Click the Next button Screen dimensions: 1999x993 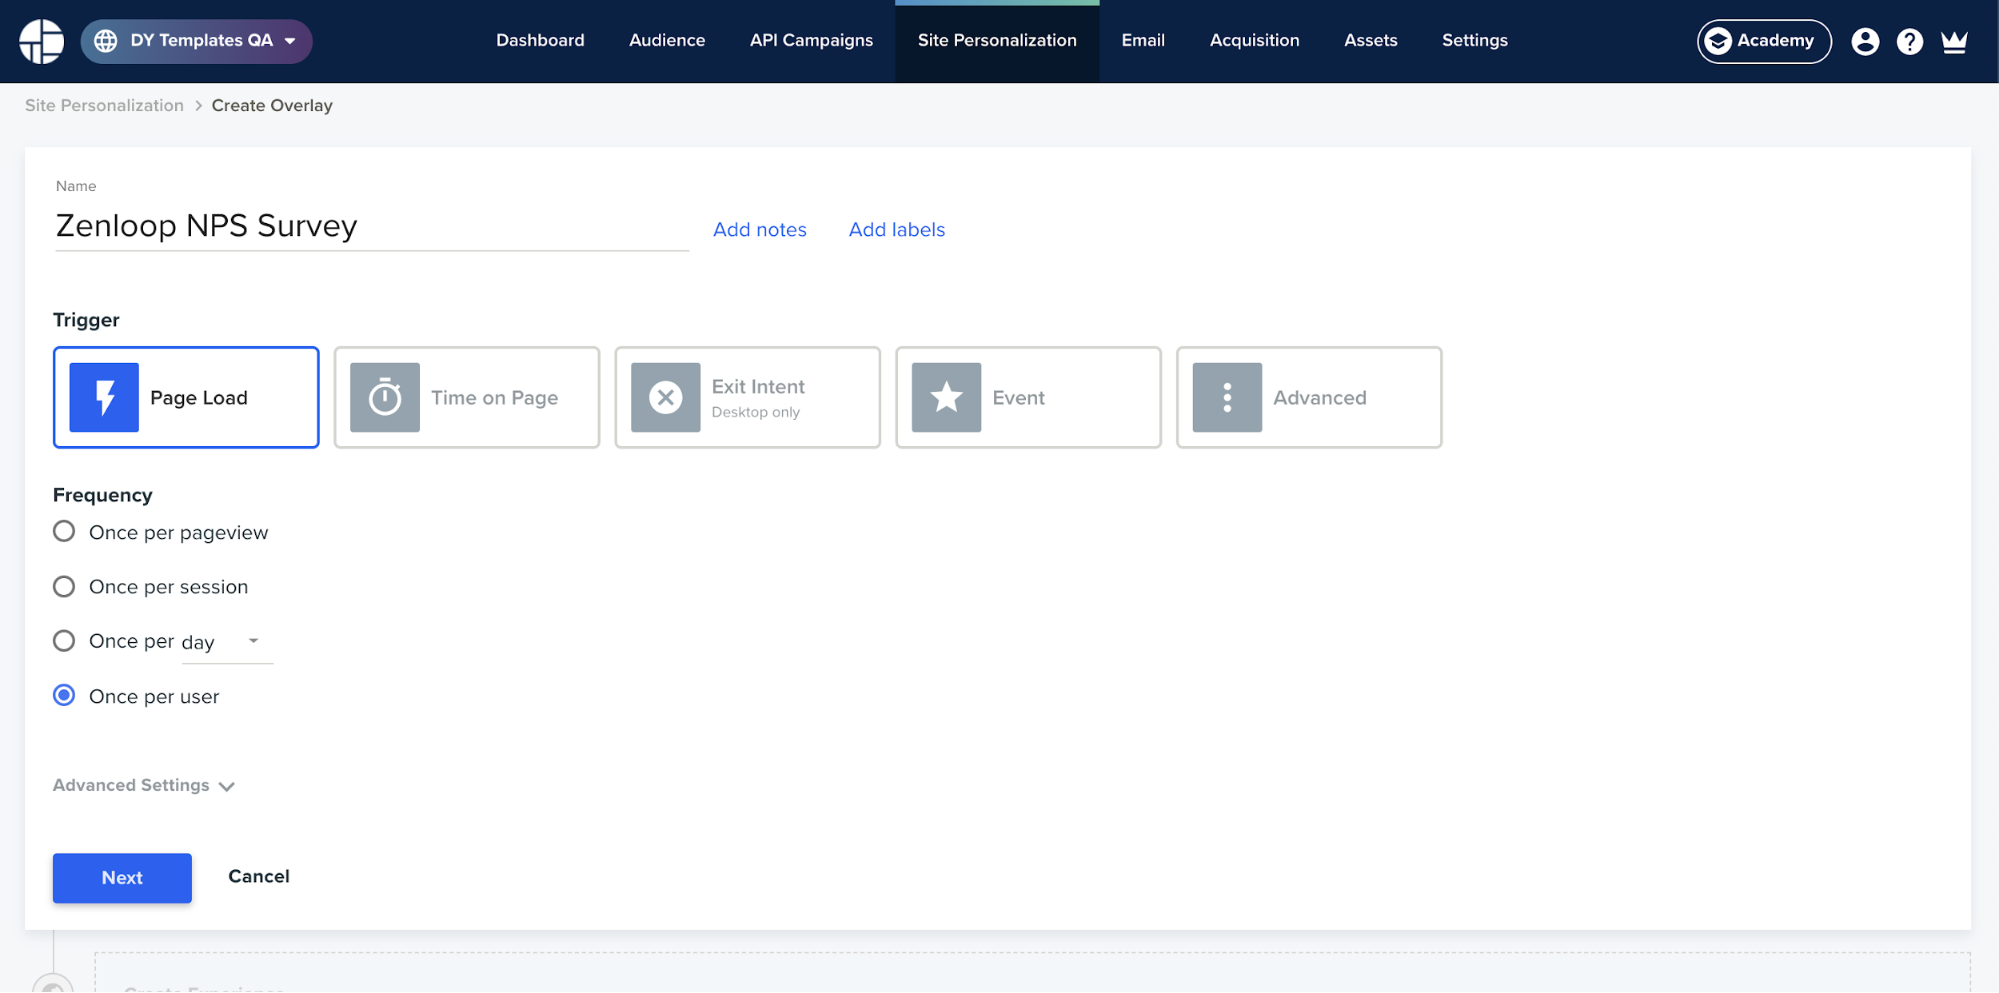pos(122,878)
